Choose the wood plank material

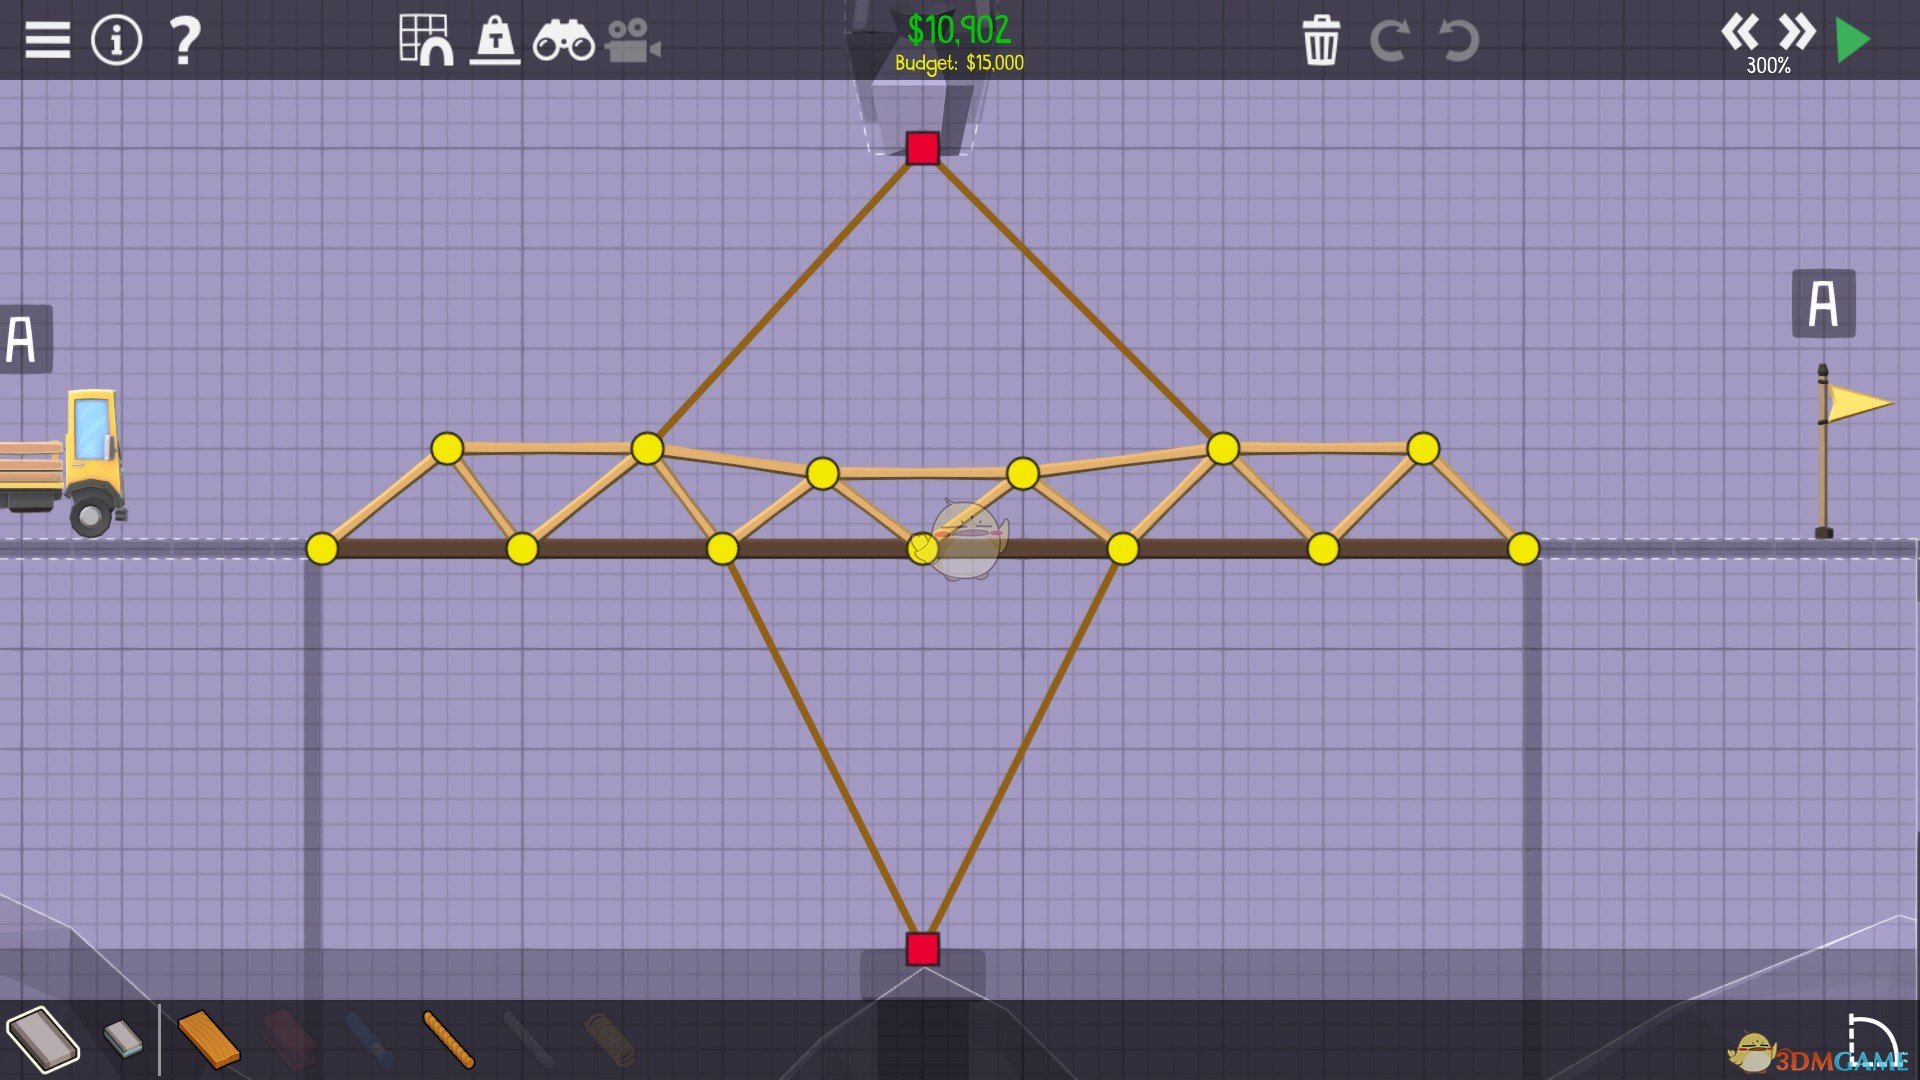click(x=208, y=1039)
